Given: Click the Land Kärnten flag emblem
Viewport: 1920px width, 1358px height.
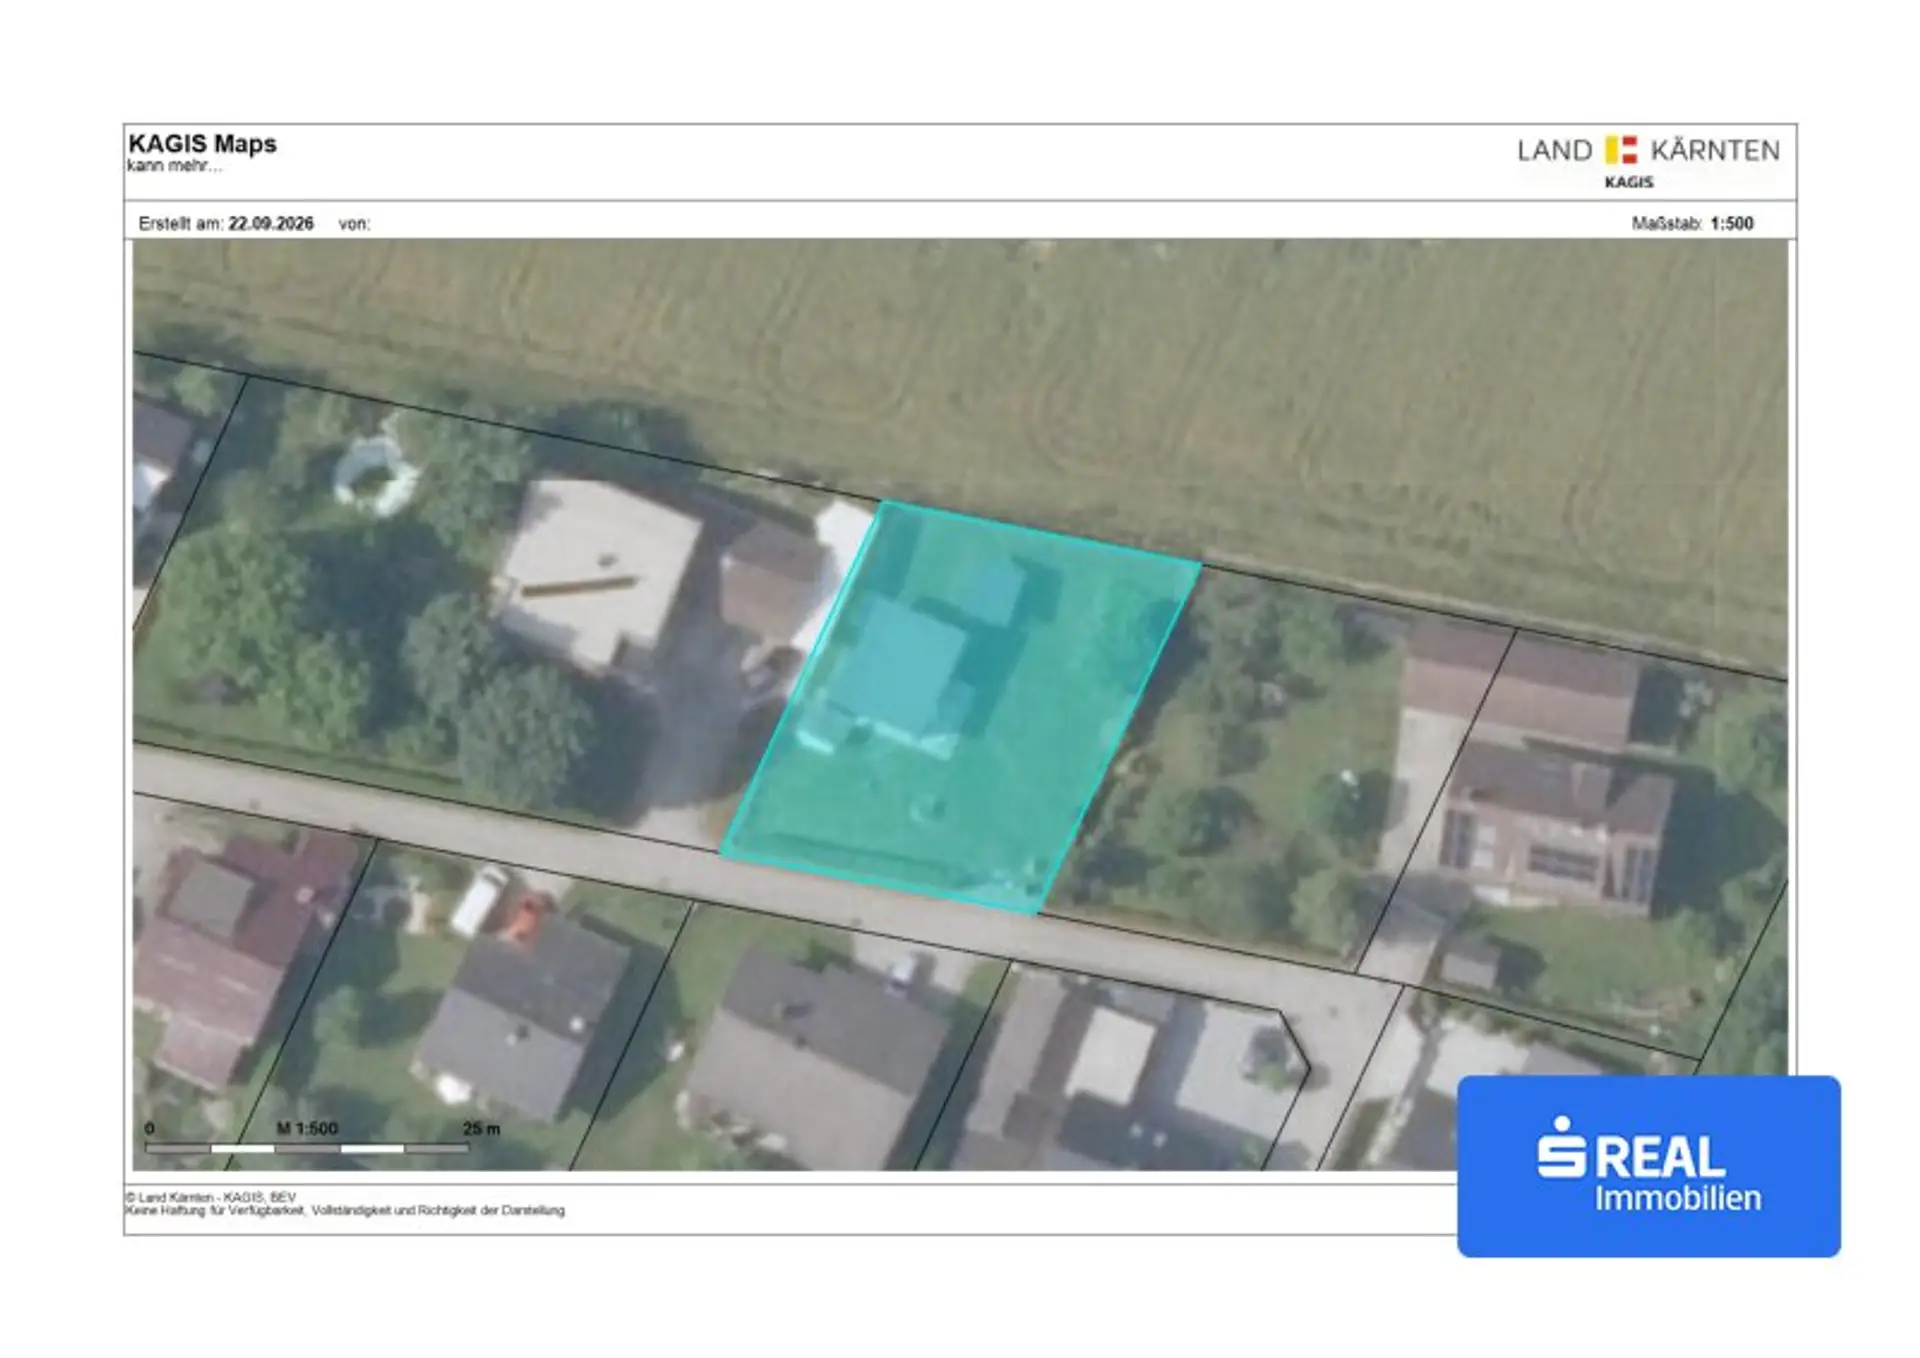Looking at the screenshot, I should pos(1621,150).
